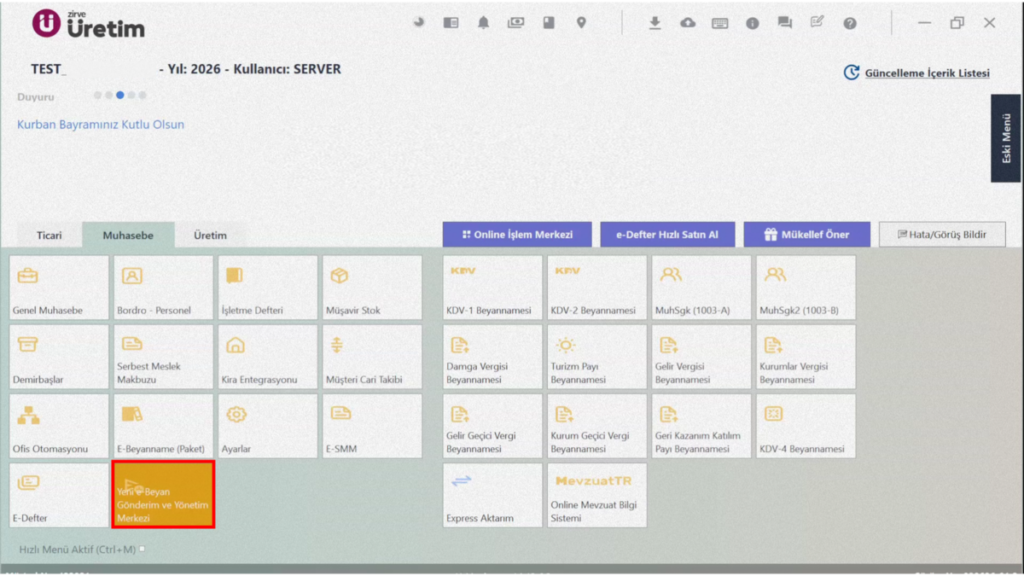Launch the E-Defter module
The height and width of the screenshot is (576, 1024).
pyautogui.click(x=59, y=495)
